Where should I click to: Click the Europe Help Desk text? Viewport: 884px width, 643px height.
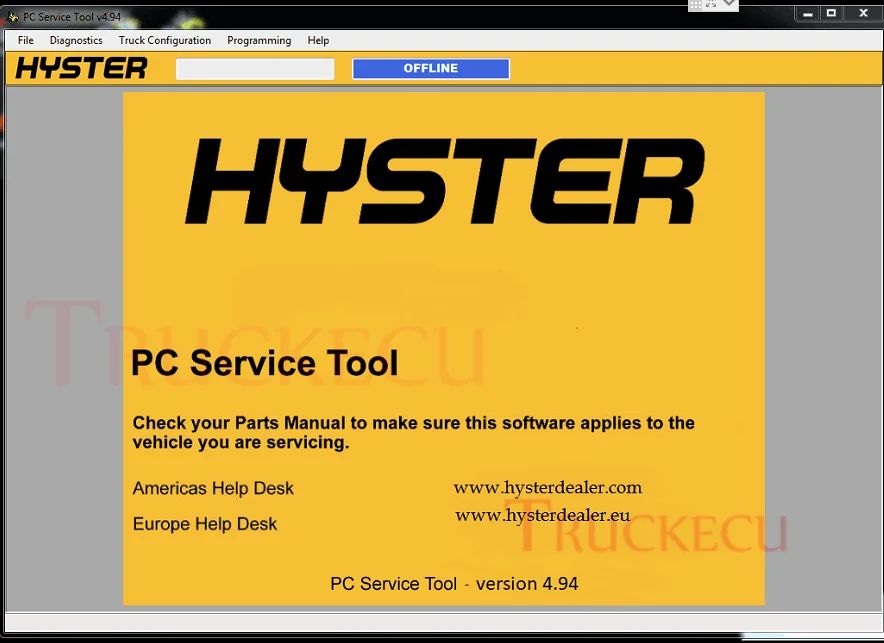pos(205,524)
